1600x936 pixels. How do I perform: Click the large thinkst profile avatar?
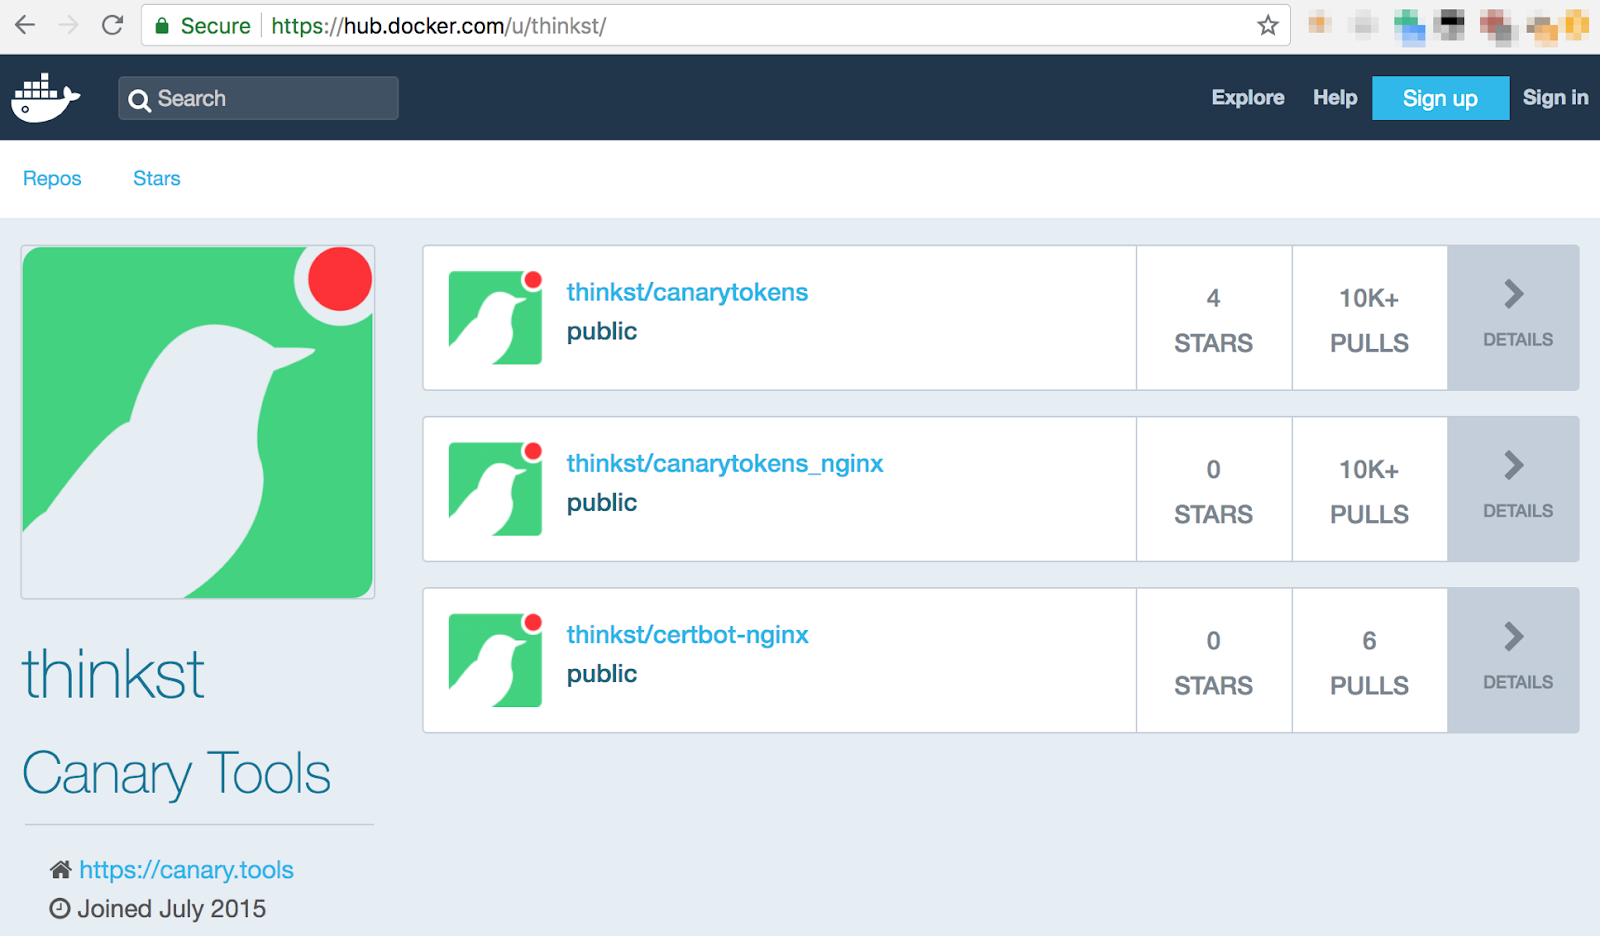coord(198,422)
